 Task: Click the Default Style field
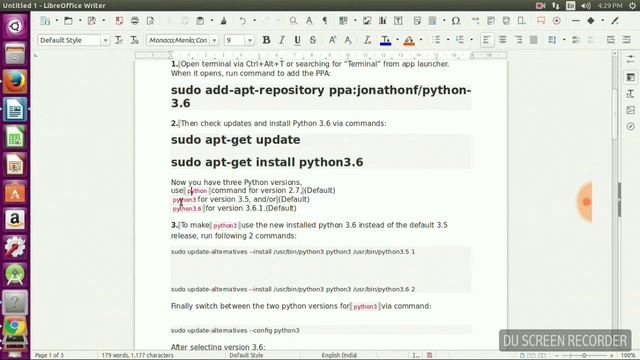(x=69, y=40)
